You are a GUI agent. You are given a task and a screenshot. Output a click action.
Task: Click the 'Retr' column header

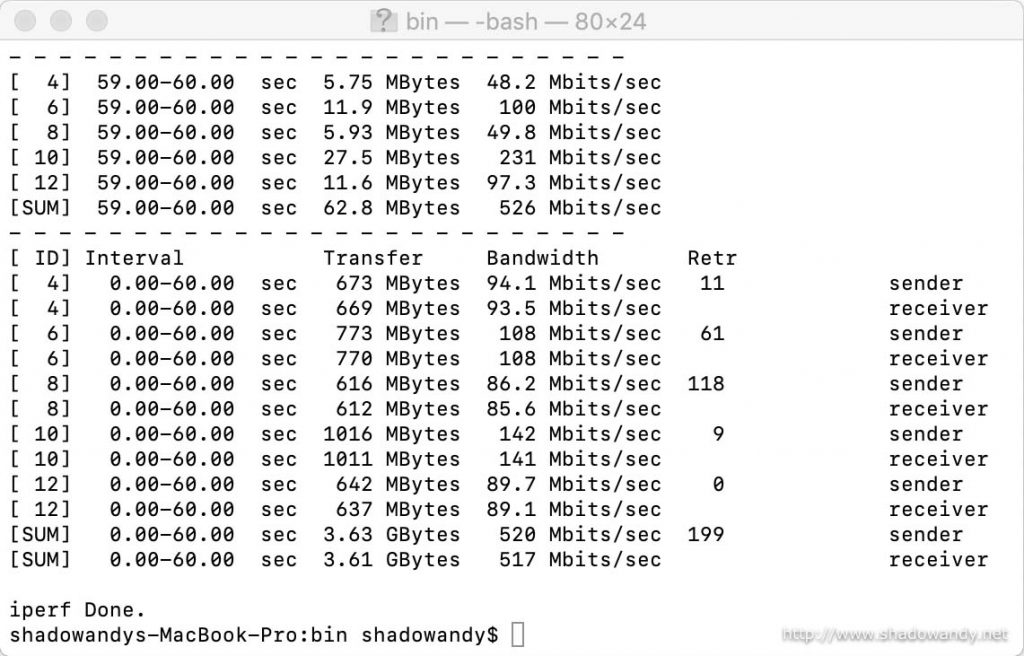(712, 258)
